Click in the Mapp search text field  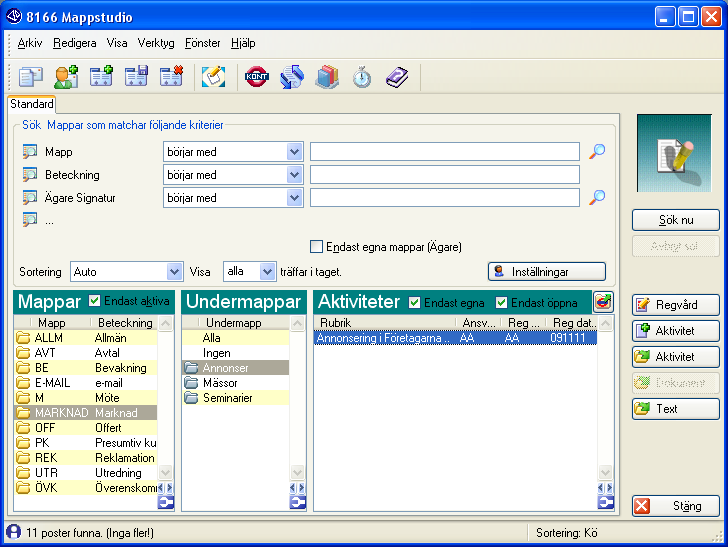click(445, 152)
